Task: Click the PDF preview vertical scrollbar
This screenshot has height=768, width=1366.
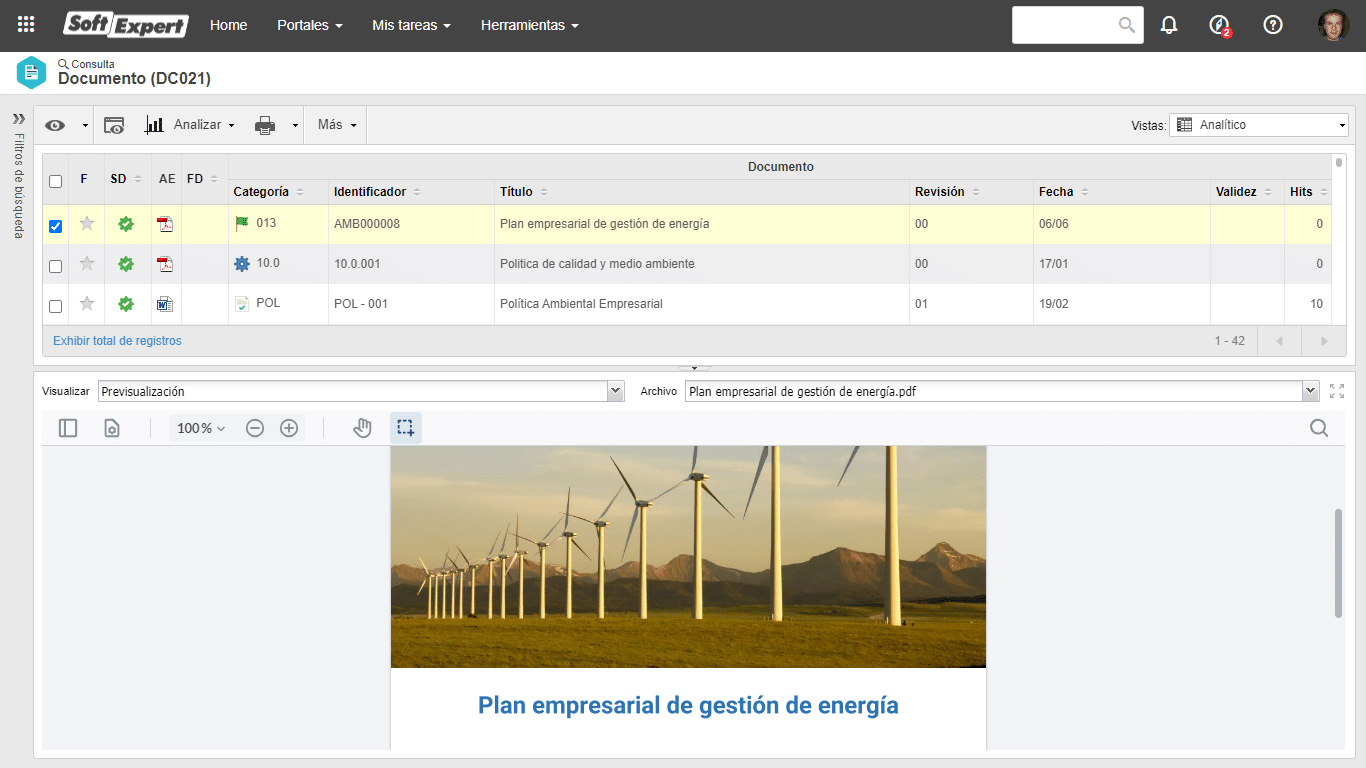Action: coord(1339,563)
